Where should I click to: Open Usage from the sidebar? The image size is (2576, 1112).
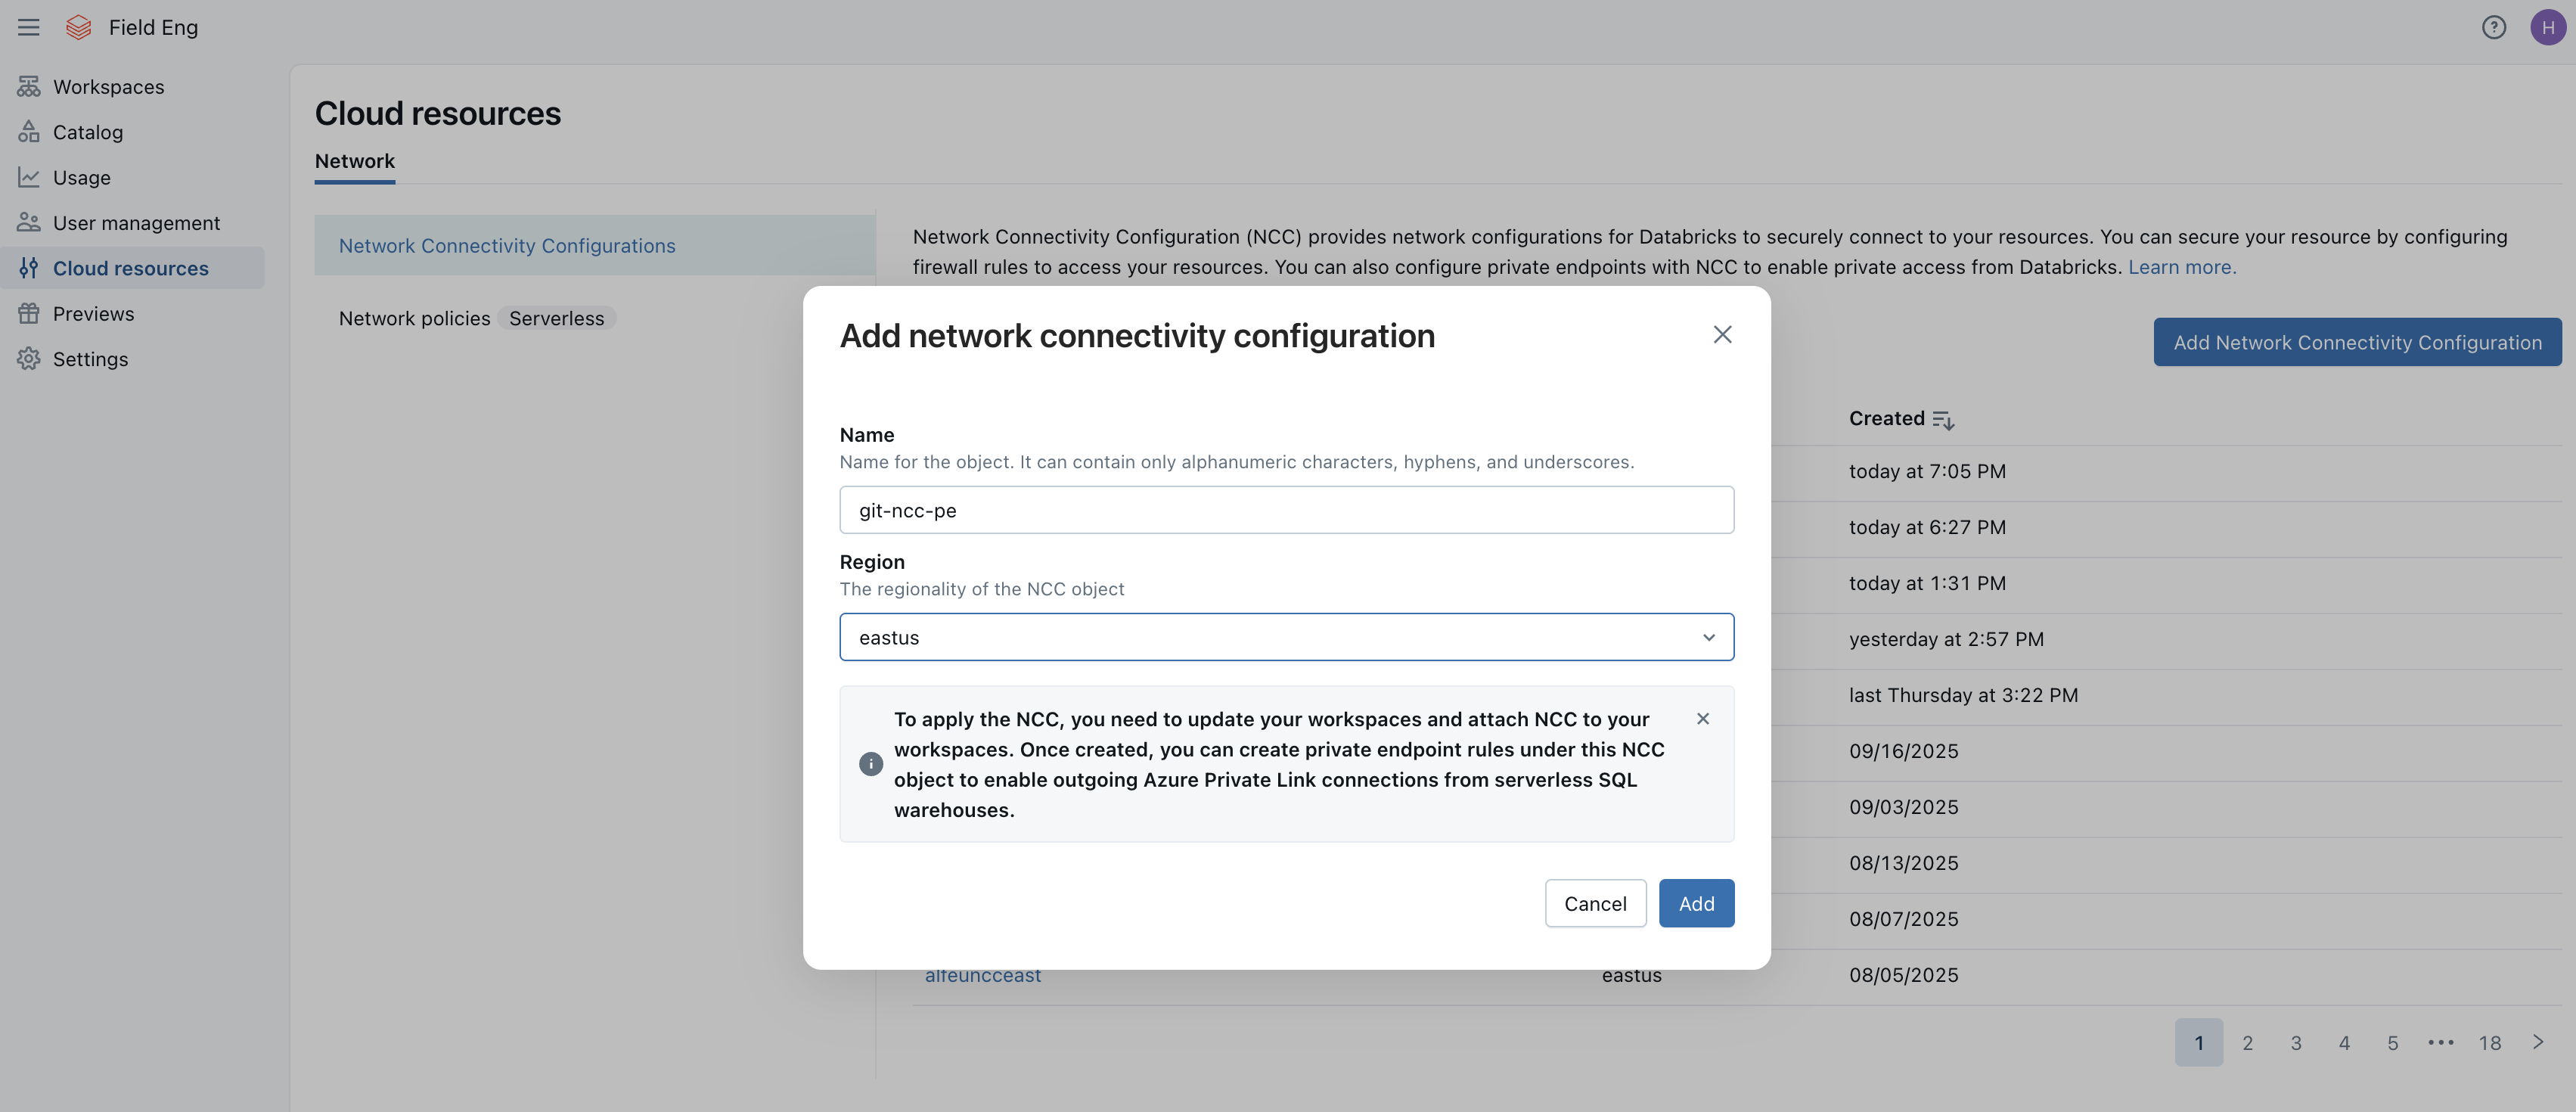29,177
